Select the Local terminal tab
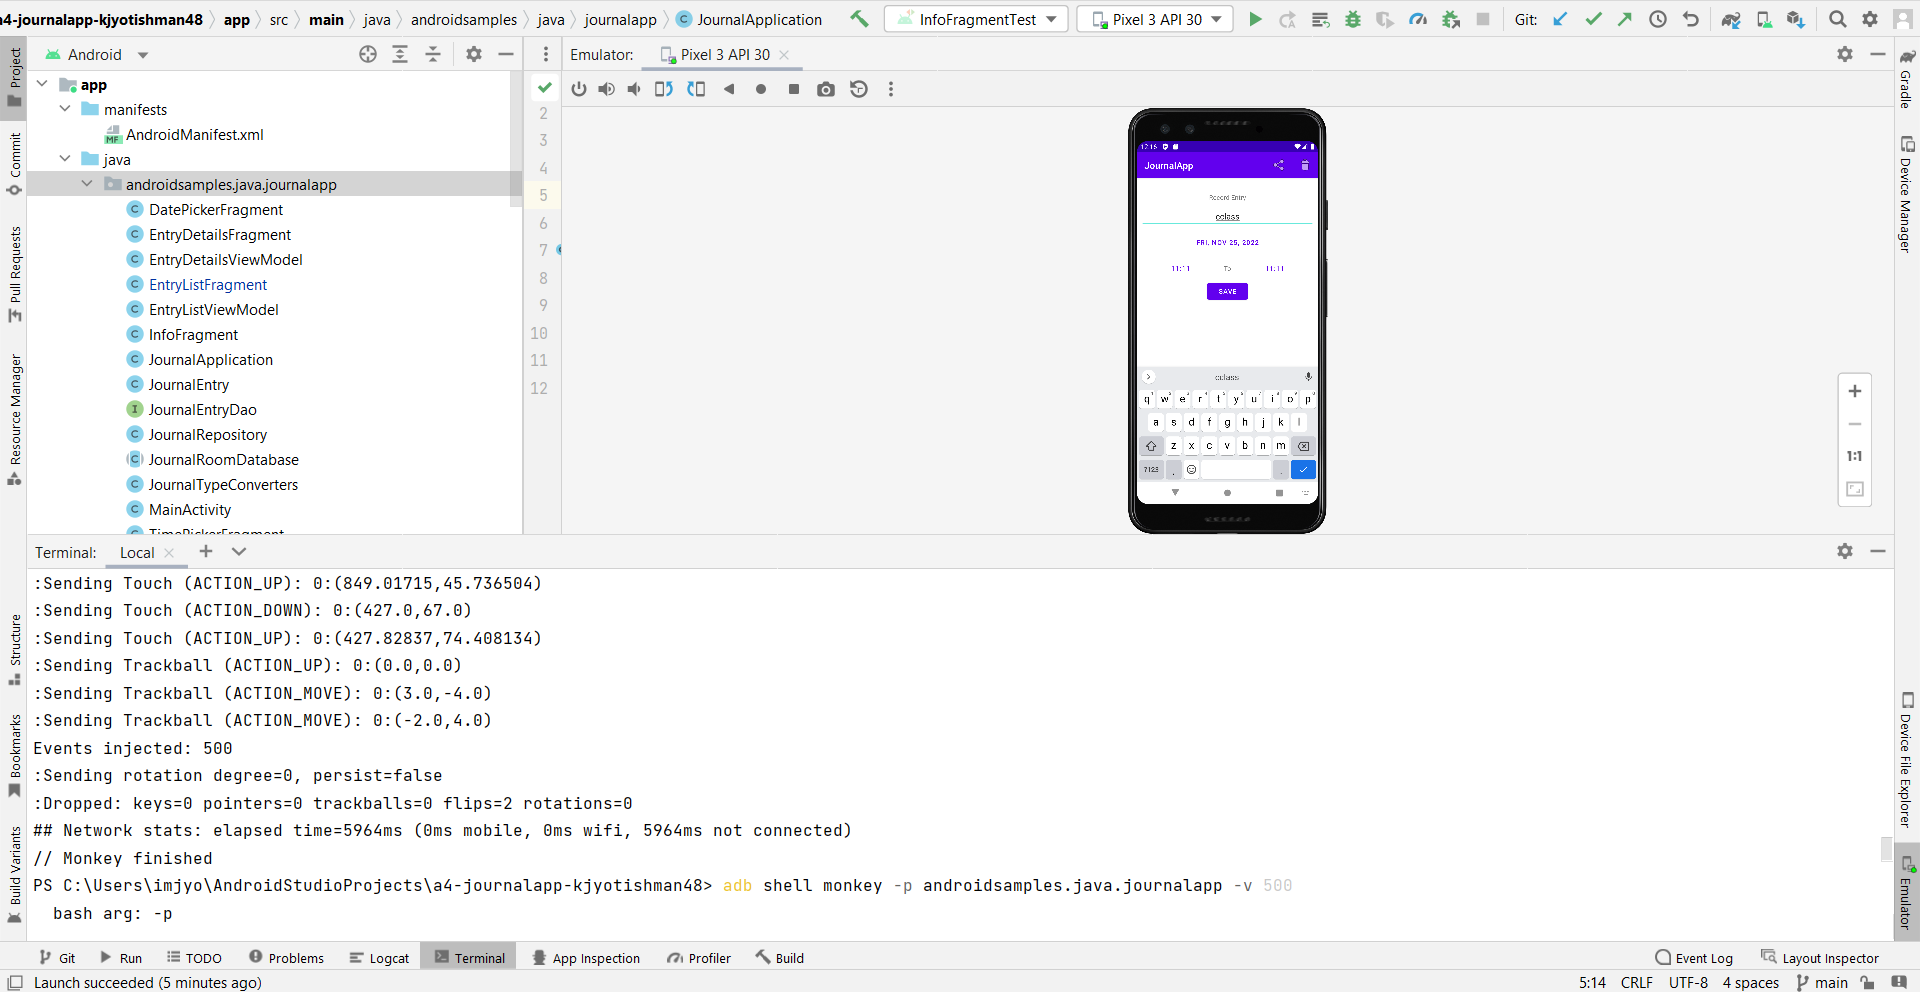1920x992 pixels. pos(137,553)
